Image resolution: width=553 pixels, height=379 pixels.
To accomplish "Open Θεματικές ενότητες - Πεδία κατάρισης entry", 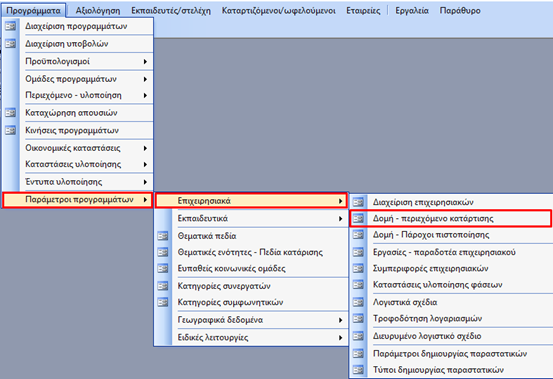I will coord(251,252).
